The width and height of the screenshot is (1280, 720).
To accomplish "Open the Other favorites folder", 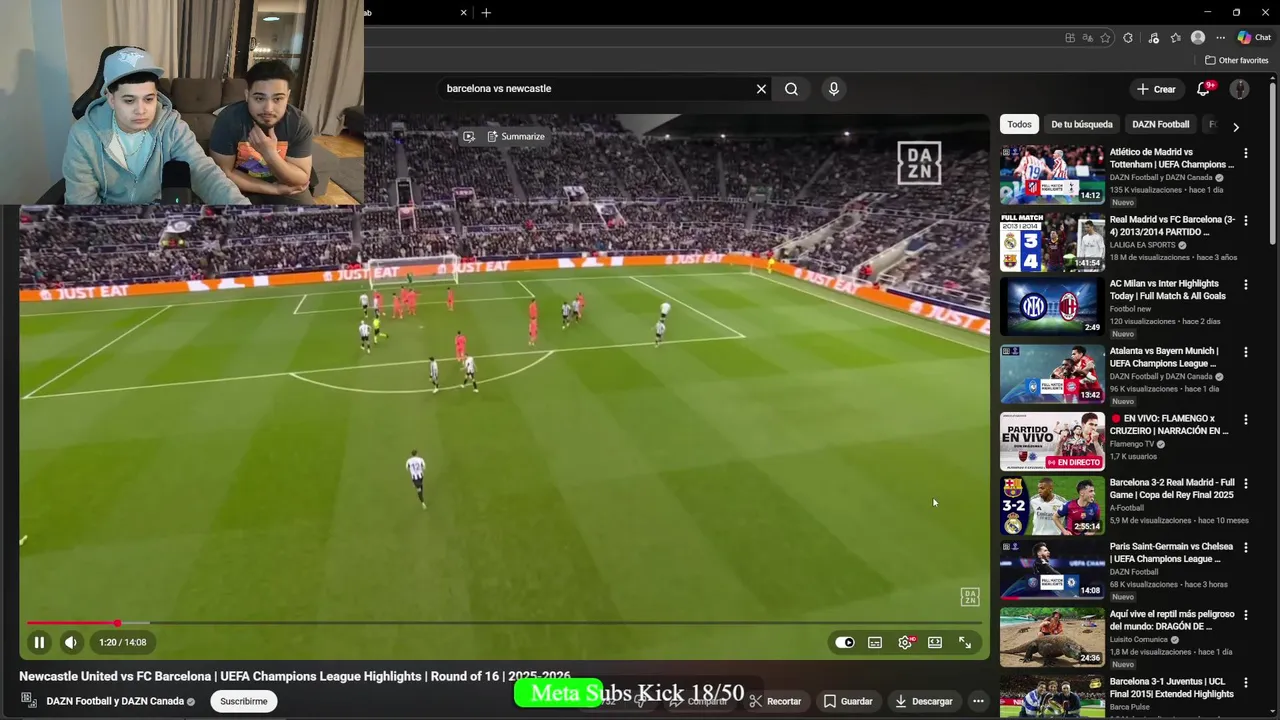I will click(x=1236, y=60).
